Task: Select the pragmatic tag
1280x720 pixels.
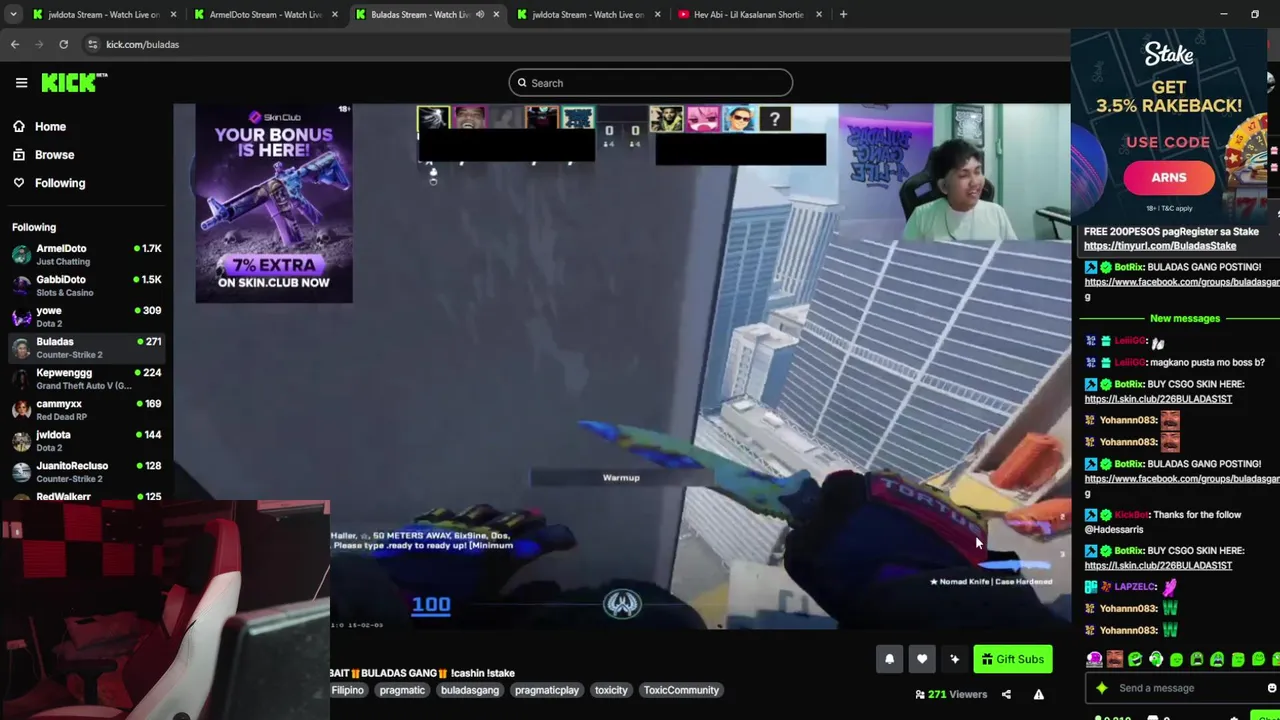Action: 402,690
